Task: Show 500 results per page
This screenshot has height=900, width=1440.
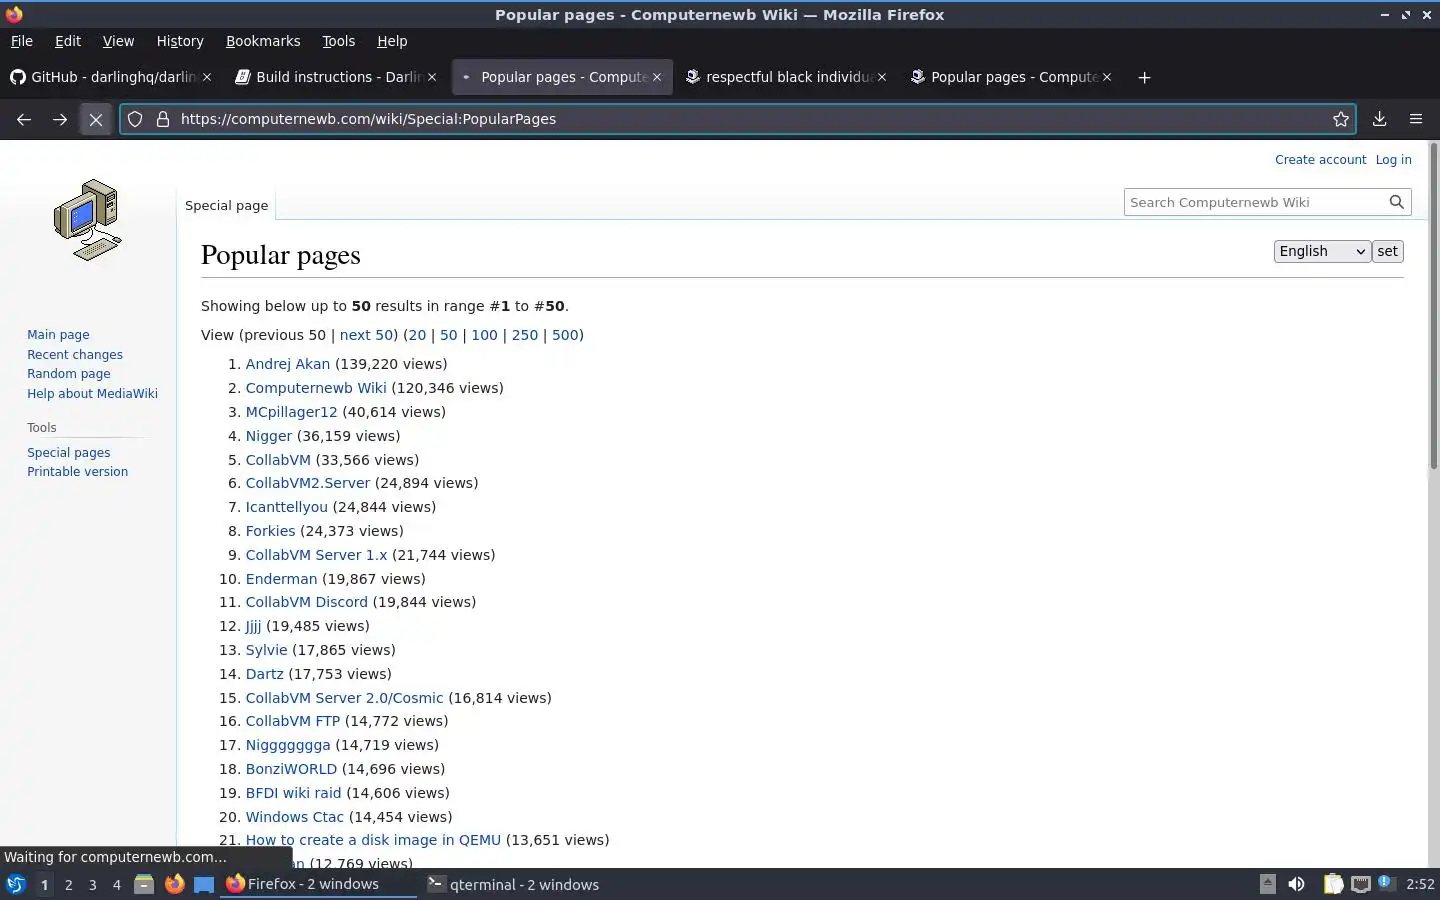Action: pyautogui.click(x=565, y=335)
